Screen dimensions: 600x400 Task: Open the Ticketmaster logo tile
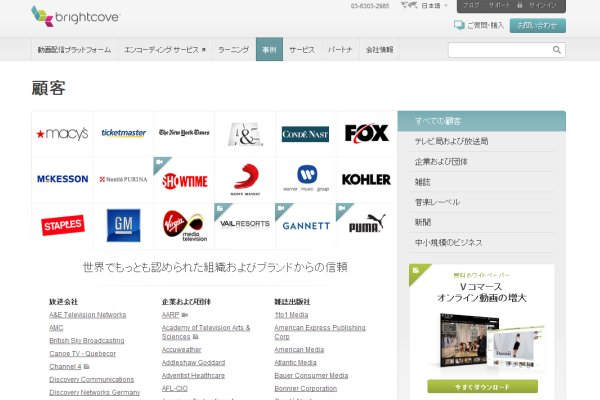pyautogui.click(x=123, y=134)
